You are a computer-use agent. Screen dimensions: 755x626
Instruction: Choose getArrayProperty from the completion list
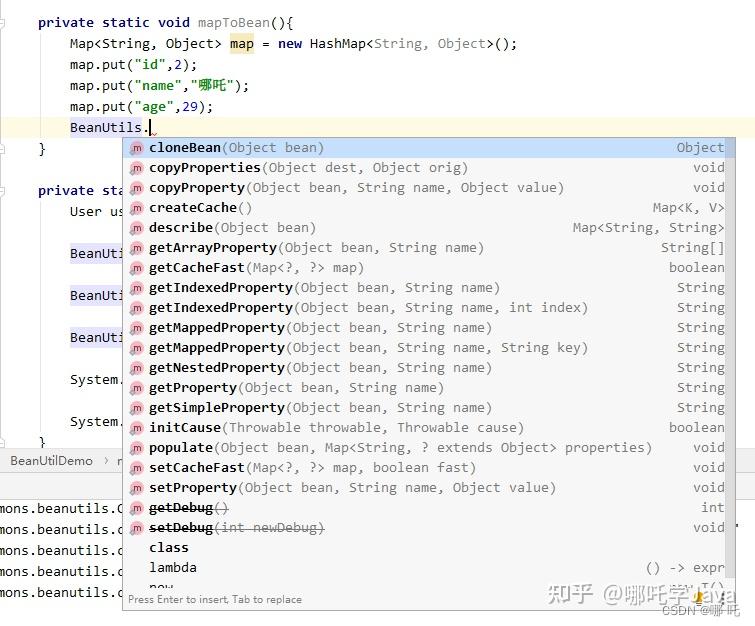coord(316,248)
